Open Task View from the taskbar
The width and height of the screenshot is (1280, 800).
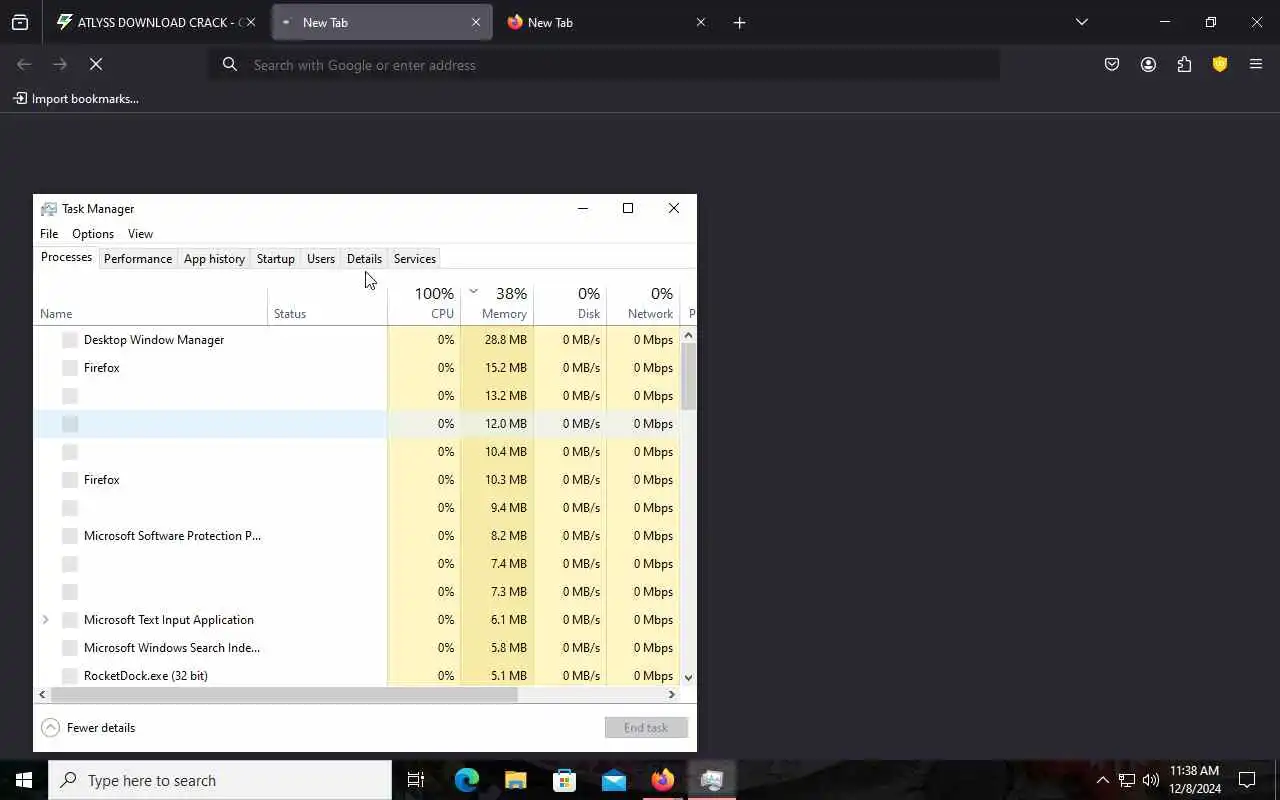coord(416,780)
